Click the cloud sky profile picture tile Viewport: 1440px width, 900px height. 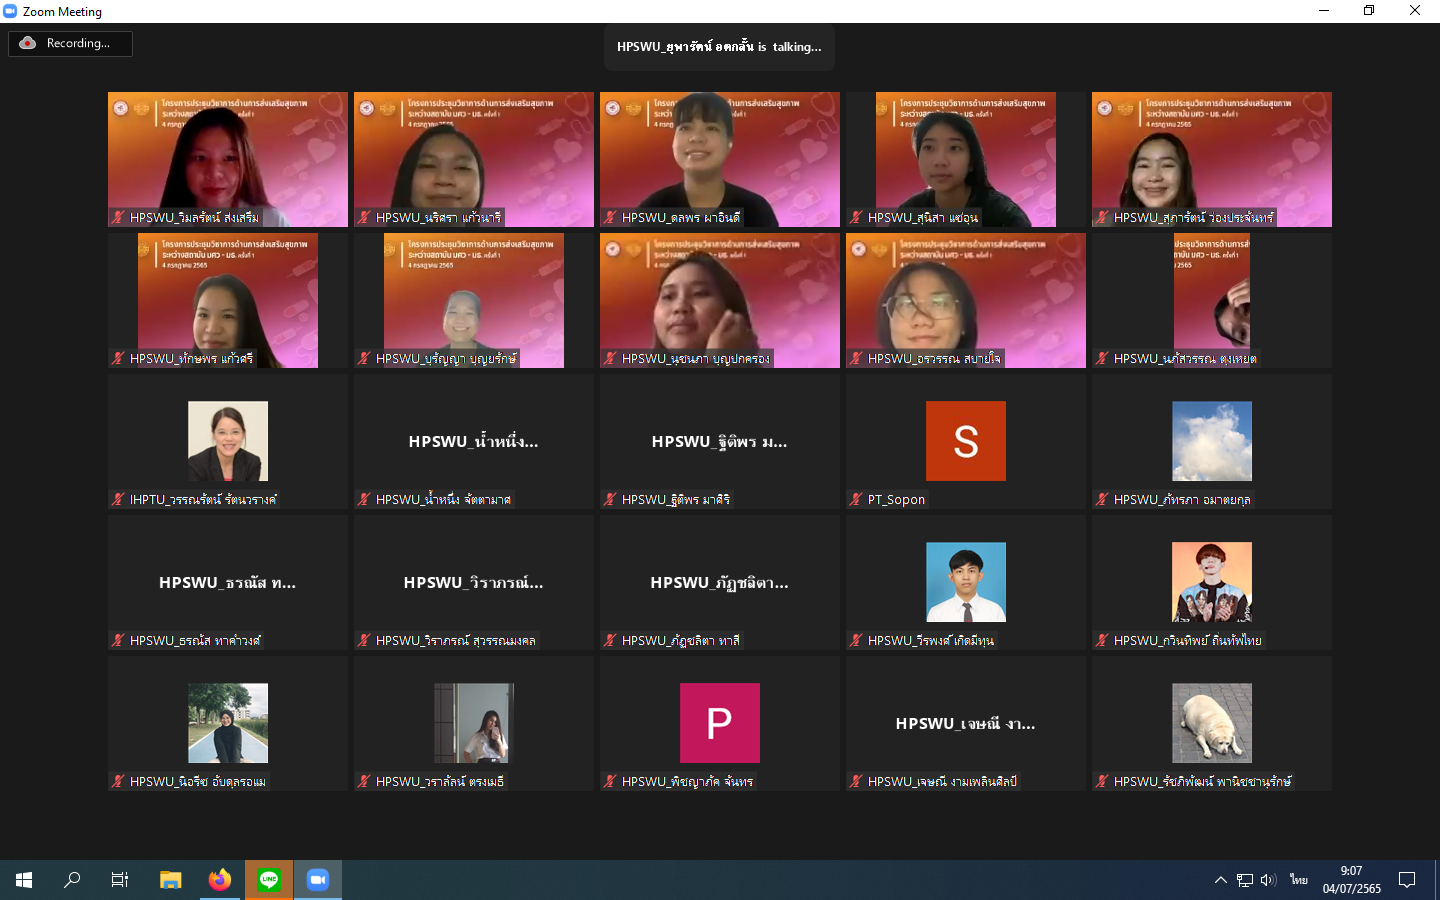pyautogui.click(x=1211, y=441)
